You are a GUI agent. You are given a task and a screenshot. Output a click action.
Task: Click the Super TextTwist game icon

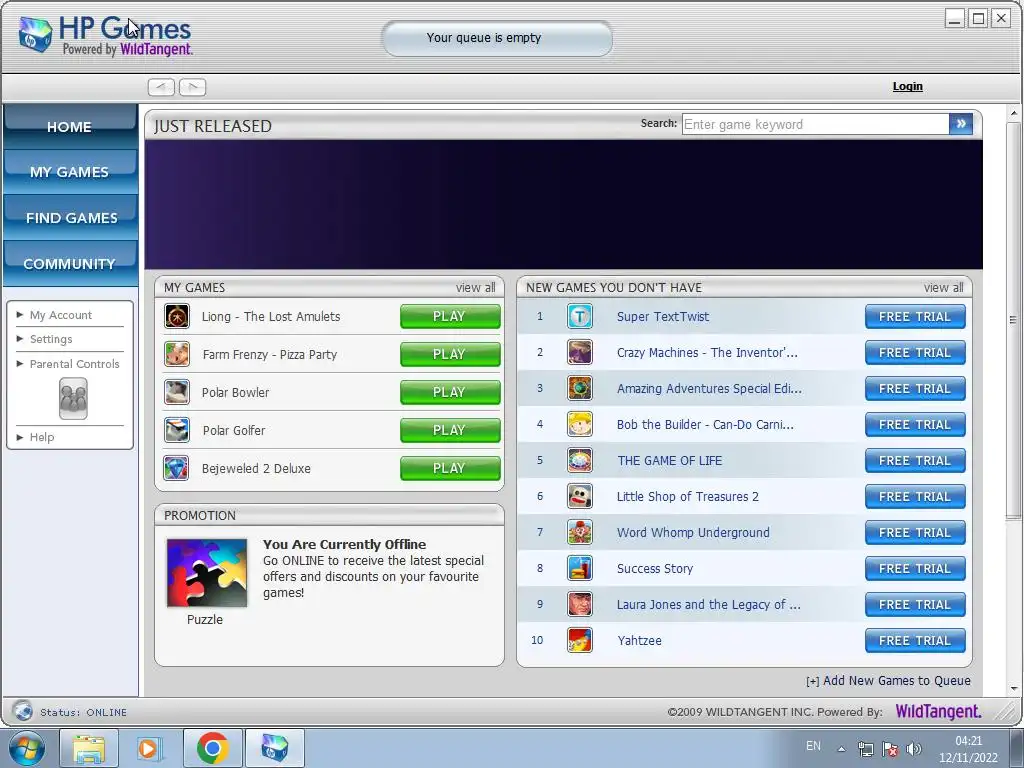(x=580, y=317)
